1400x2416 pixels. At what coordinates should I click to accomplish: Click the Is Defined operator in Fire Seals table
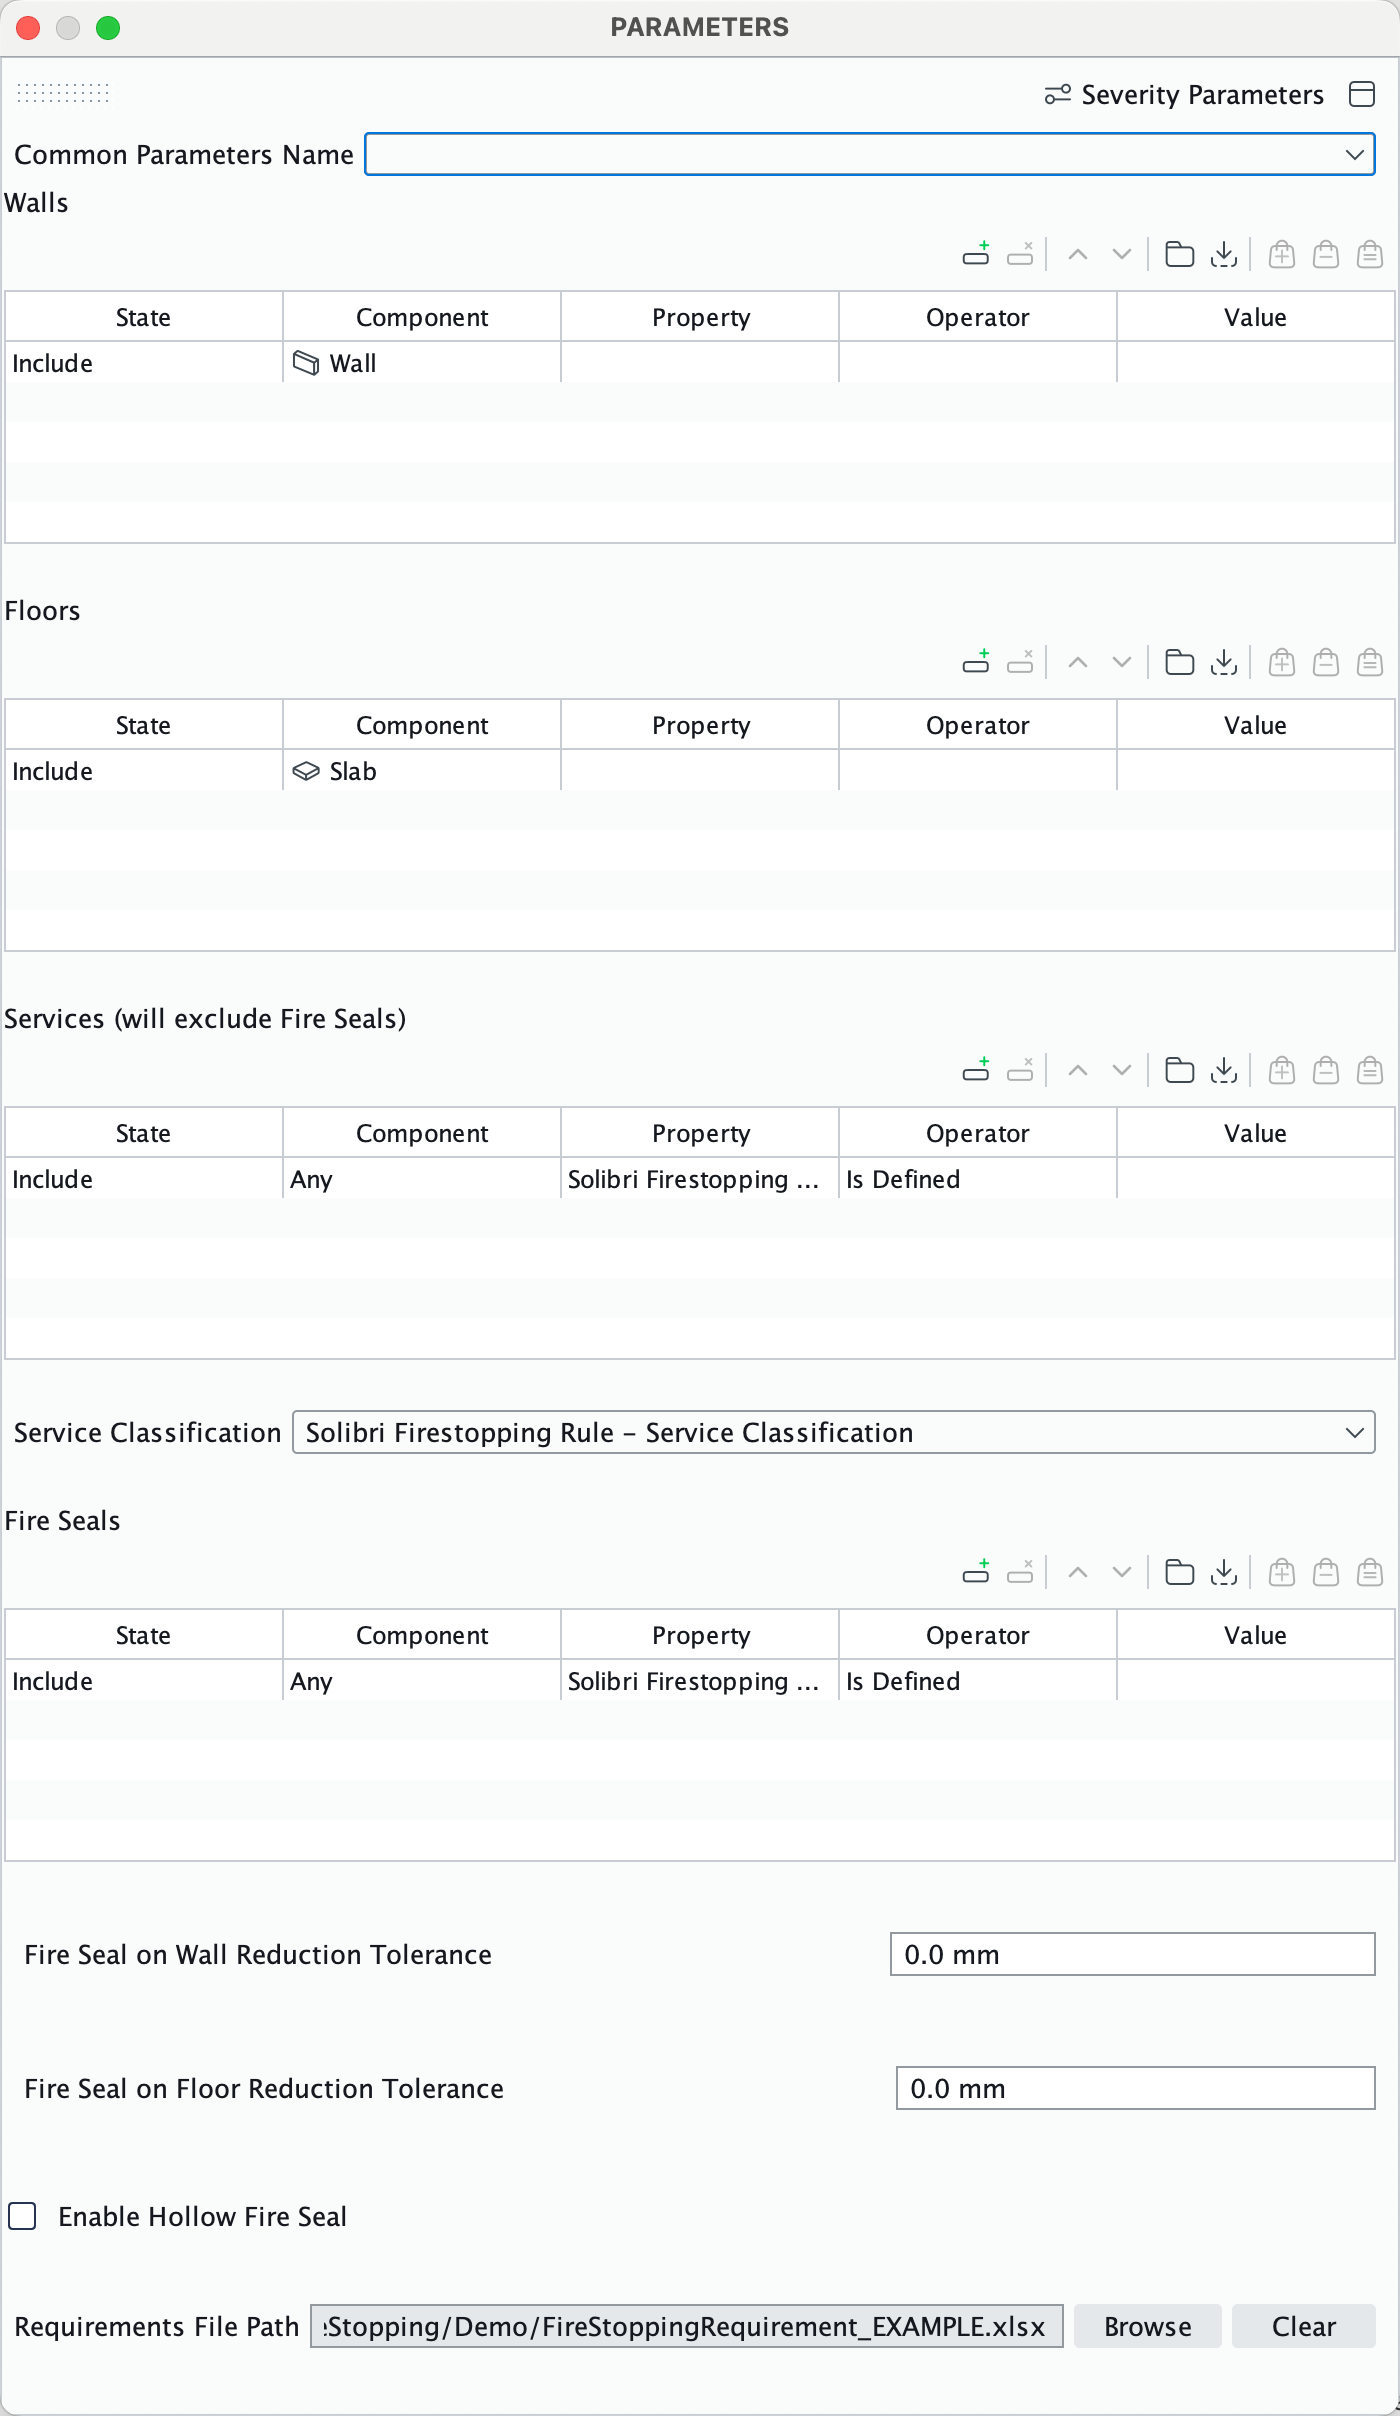point(978,1681)
